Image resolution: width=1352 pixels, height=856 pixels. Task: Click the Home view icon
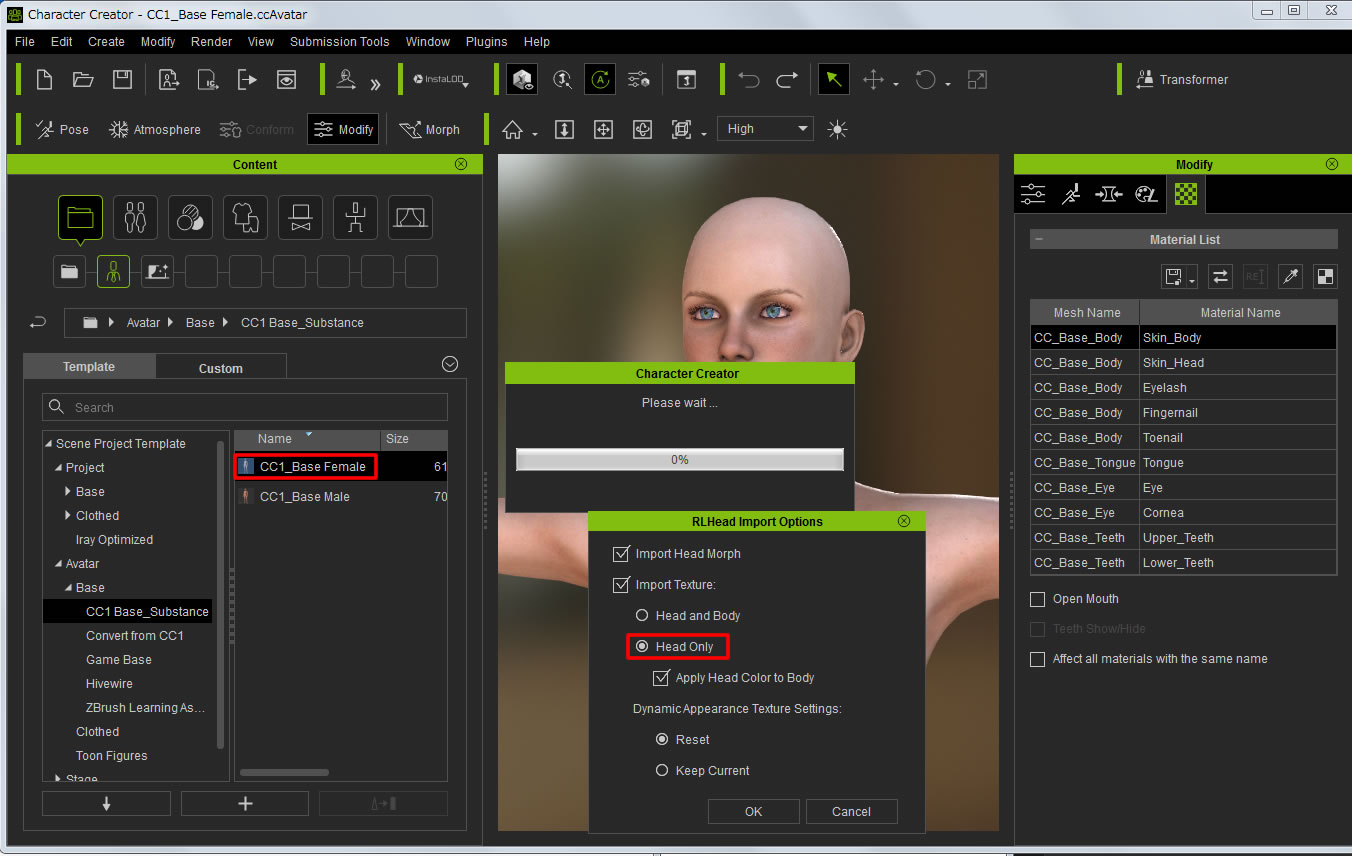513,130
